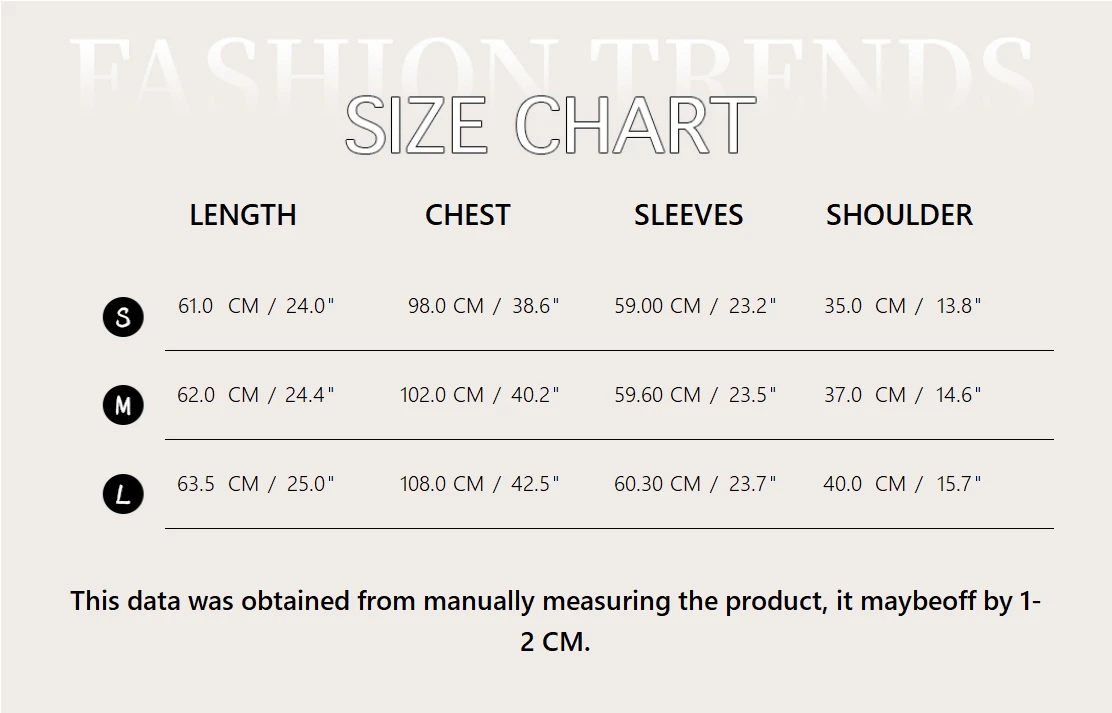Click the L size badge icon
Image resolution: width=1112 pixels, height=713 pixels.
click(123, 494)
